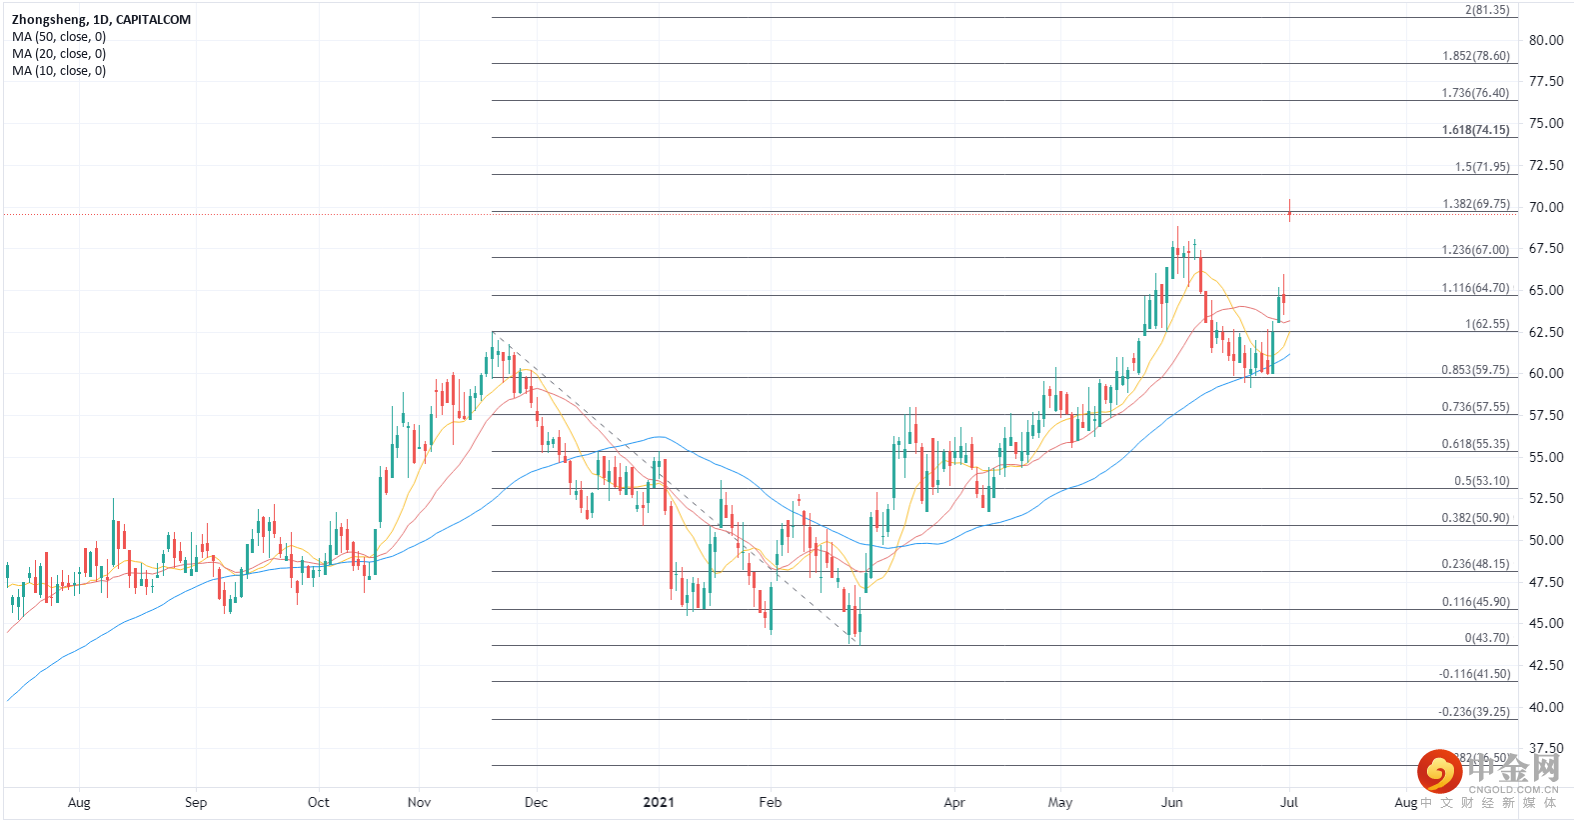This screenshot has height=821, width=1574.
Task: Click 65.00 on the price scale
Action: (1546, 290)
